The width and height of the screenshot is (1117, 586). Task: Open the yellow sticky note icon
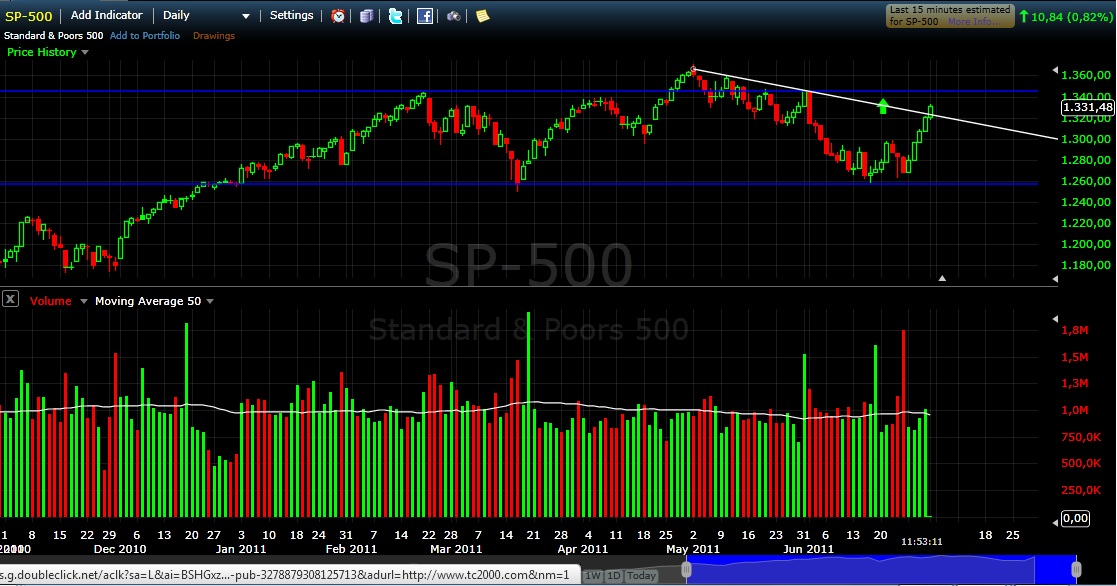(482, 16)
